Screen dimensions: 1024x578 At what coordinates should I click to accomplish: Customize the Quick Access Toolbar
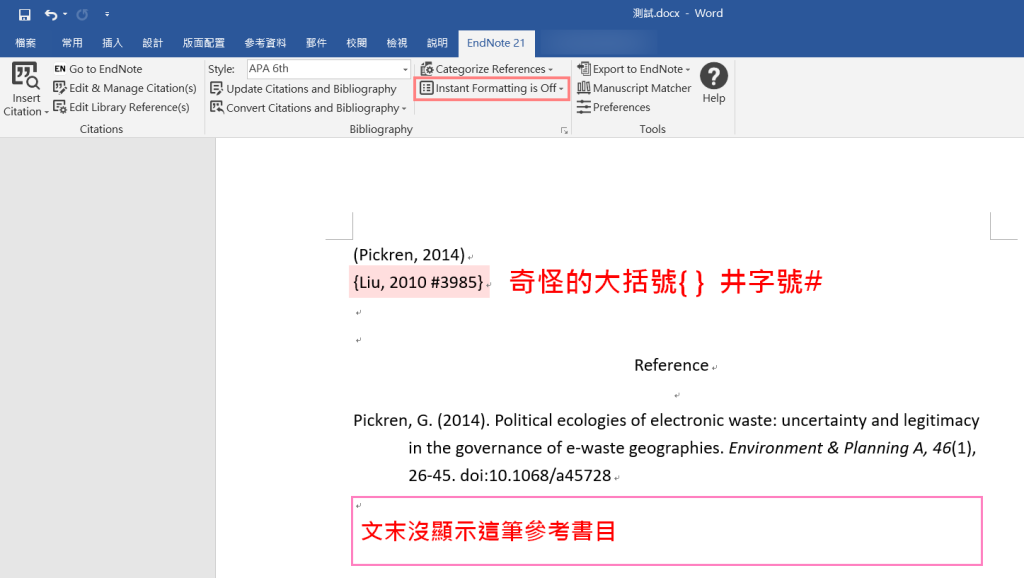click(x=107, y=14)
